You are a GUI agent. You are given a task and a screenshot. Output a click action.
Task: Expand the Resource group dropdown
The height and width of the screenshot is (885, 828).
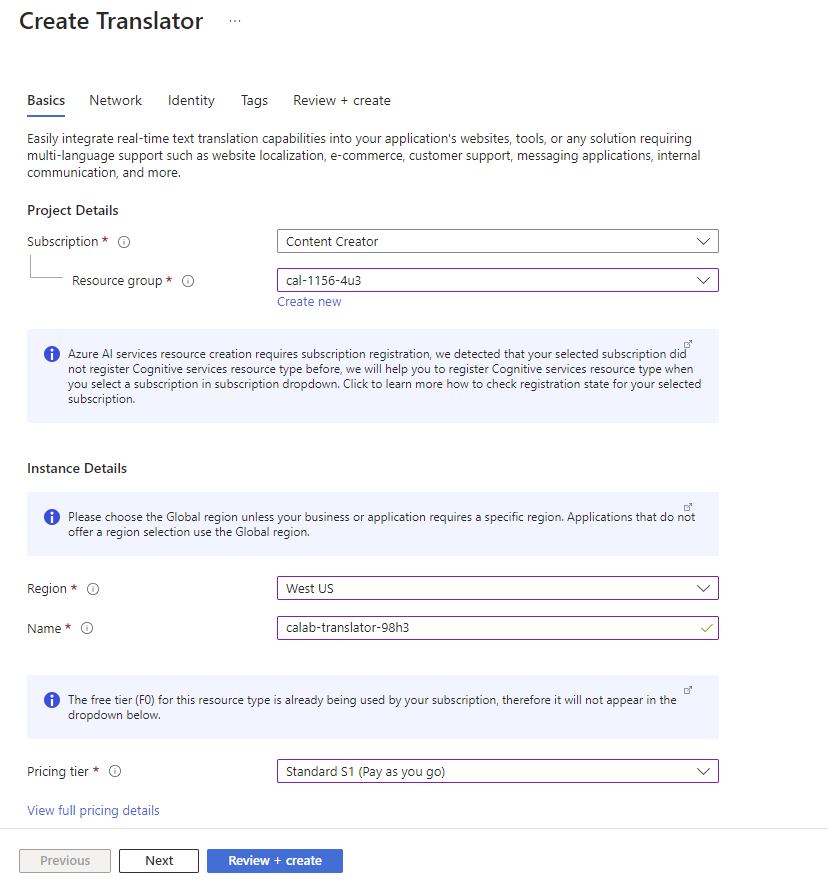(497, 280)
